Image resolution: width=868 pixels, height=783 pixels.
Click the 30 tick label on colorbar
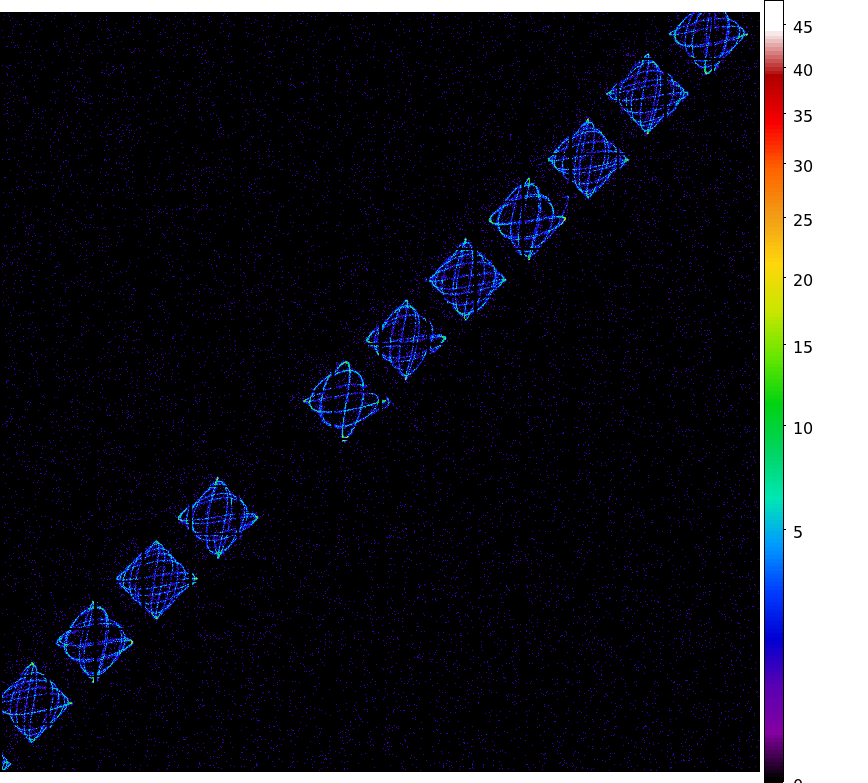[802, 166]
